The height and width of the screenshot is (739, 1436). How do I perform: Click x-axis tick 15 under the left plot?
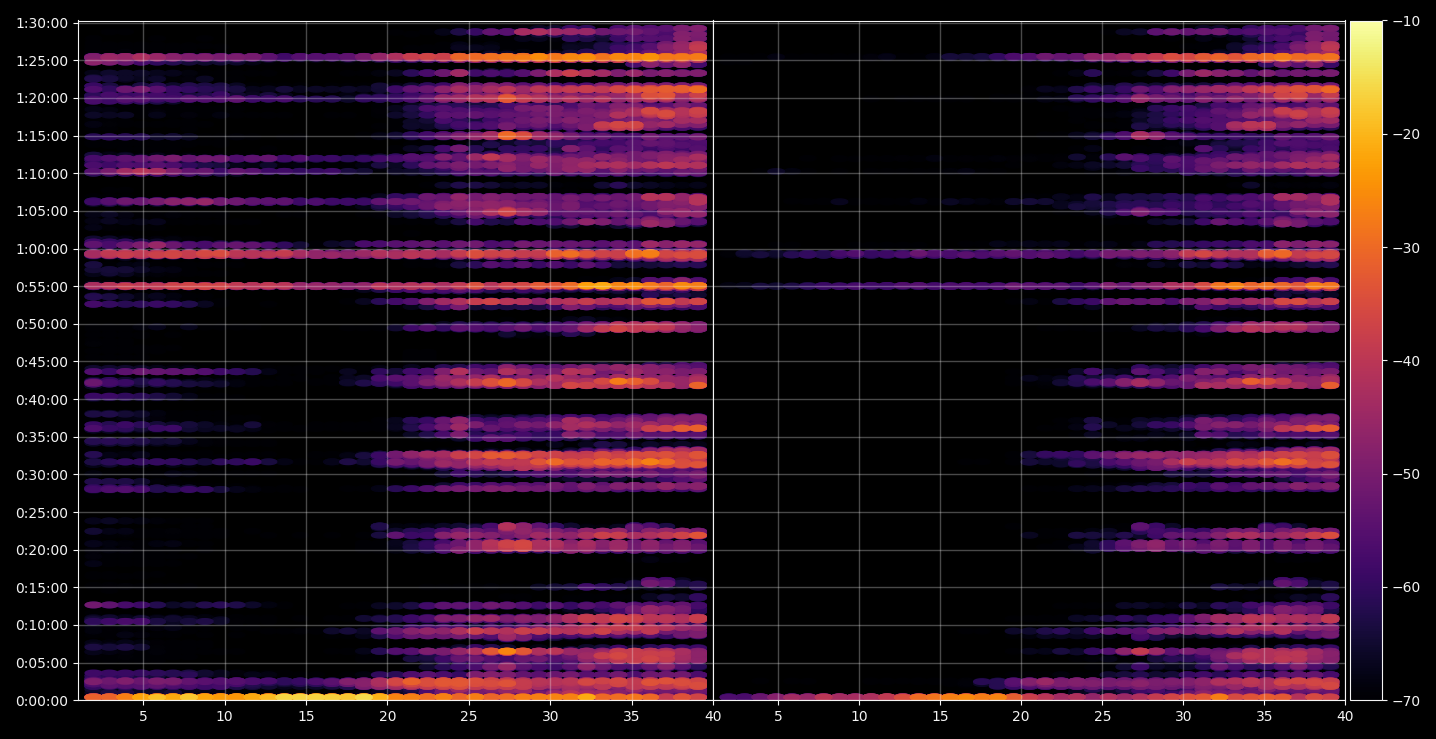point(306,716)
